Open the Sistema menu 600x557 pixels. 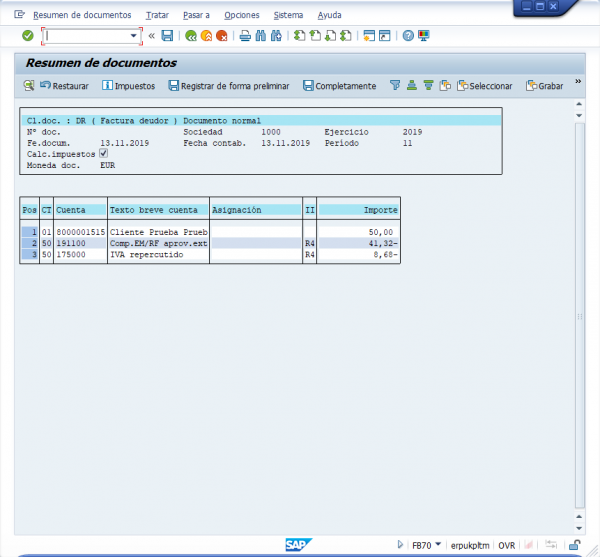click(x=288, y=15)
